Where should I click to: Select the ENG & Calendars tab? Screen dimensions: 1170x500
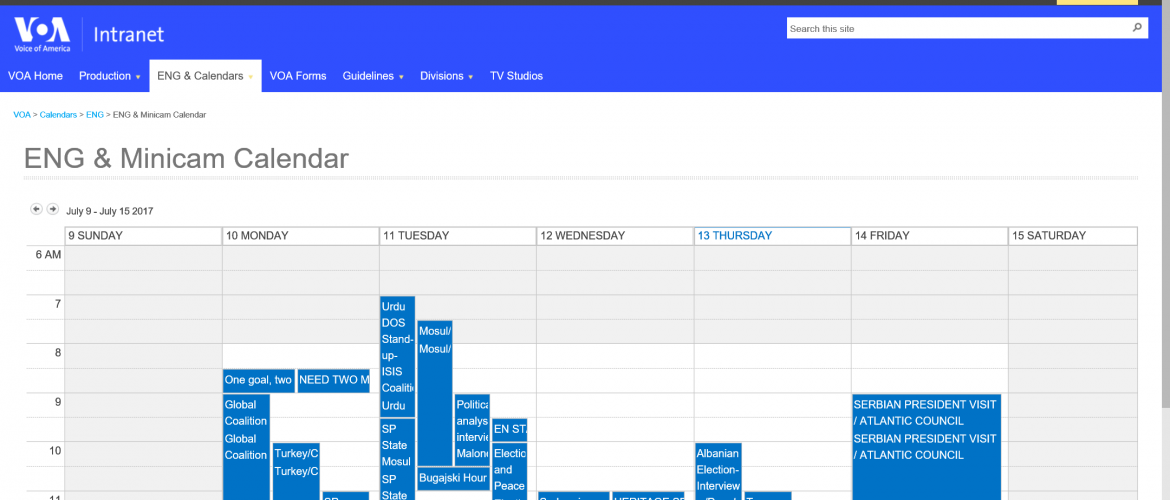click(203, 76)
